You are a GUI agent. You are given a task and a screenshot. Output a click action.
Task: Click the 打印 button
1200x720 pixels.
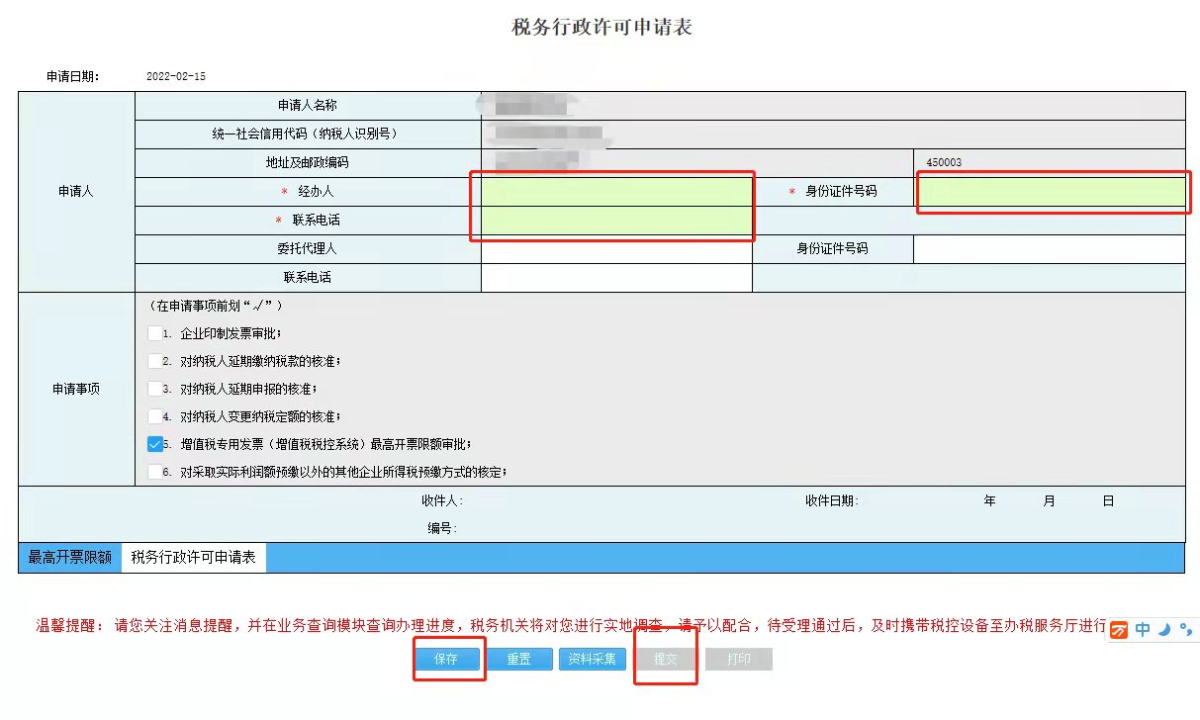(738, 659)
